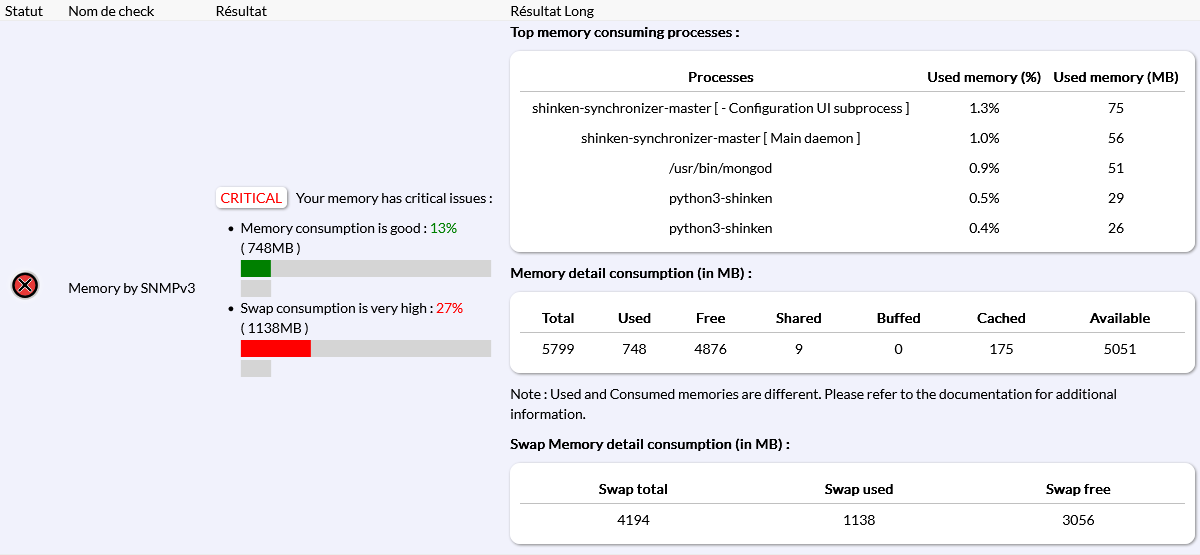The image size is (1200, 555).
Task: Click the CRITICAL status badge
Action: pyautogui.click(x=251, y=198)
